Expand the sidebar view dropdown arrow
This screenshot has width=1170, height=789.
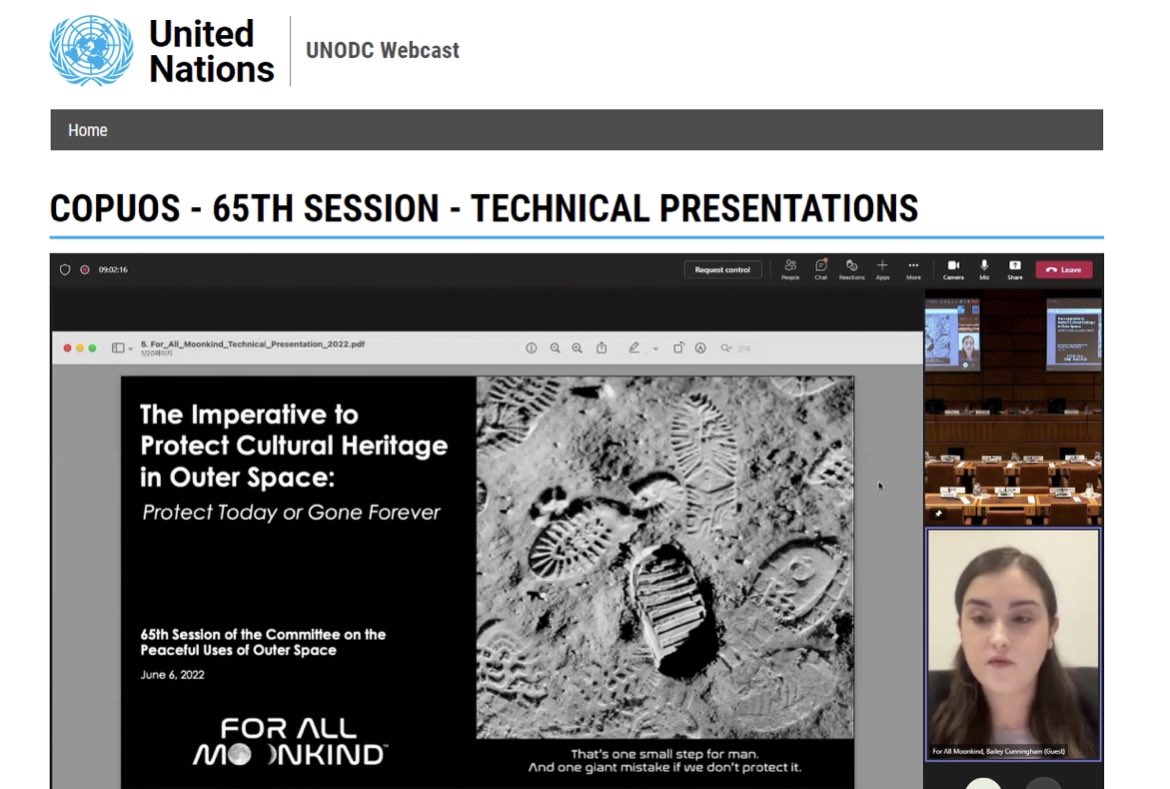(x=131, y=349)
